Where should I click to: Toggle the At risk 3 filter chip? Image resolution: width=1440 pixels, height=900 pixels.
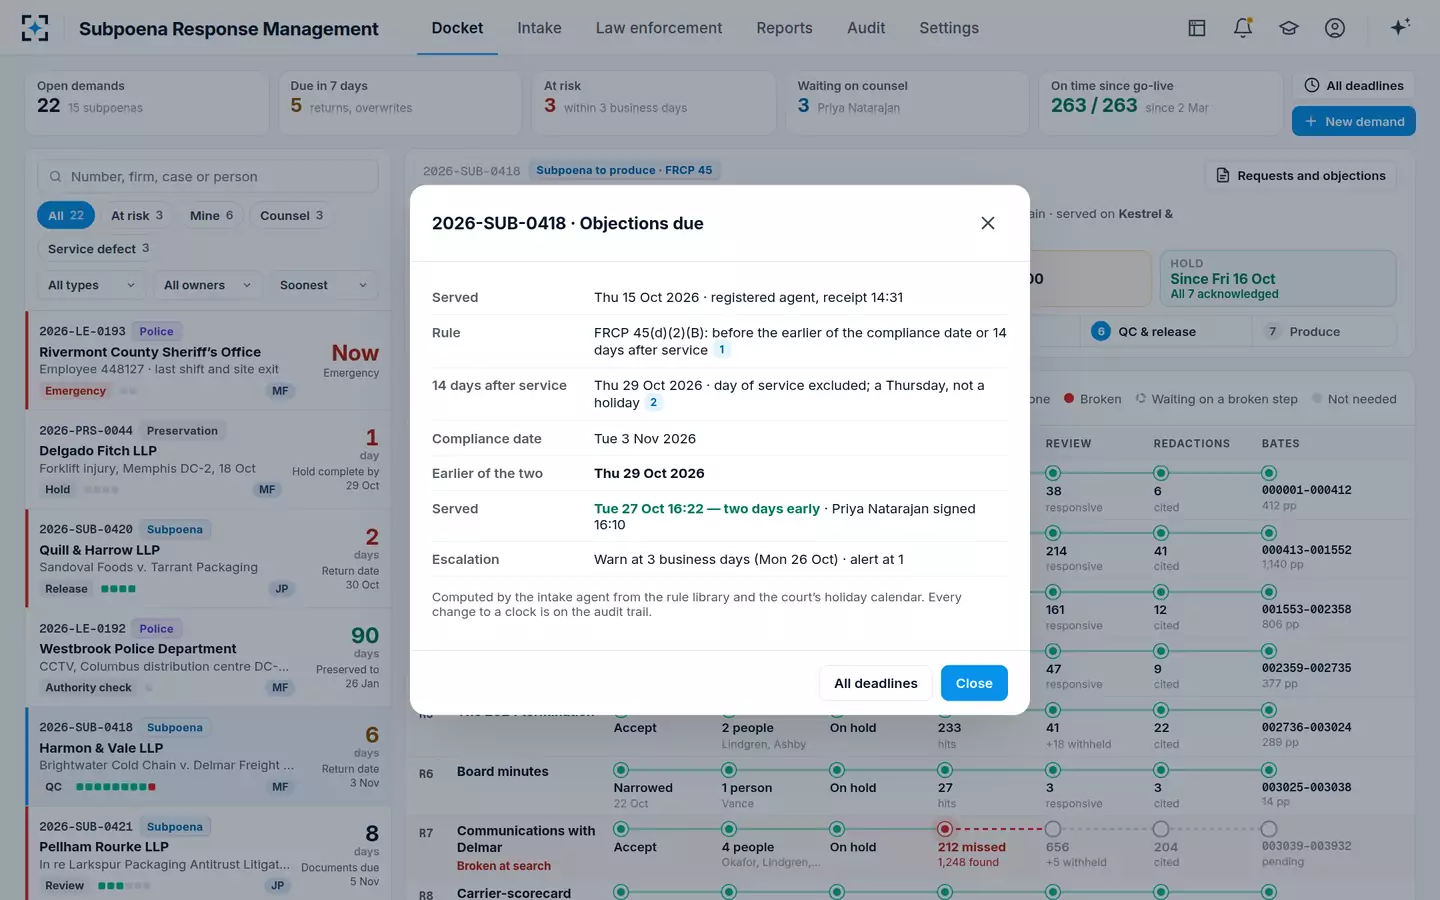tap(137, 215)
